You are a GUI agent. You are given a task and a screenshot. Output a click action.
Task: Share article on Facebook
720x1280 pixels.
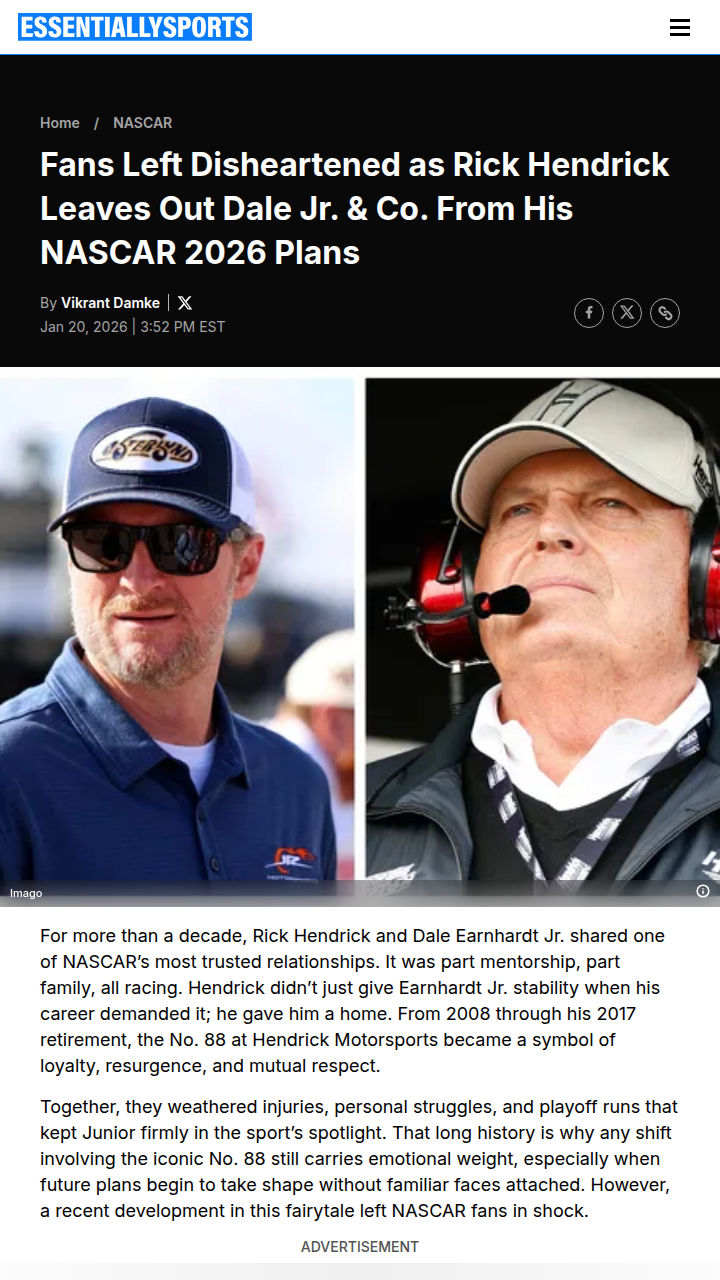point(589,313)
